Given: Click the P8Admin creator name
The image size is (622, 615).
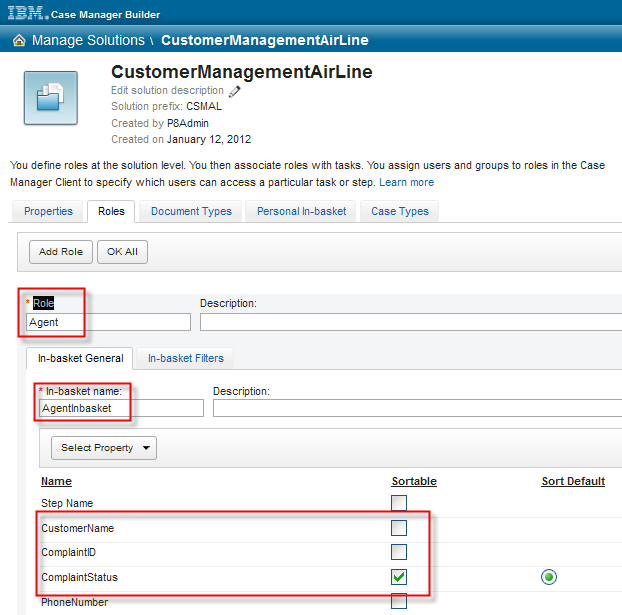Looking at the screenshot, I should 188,123.
